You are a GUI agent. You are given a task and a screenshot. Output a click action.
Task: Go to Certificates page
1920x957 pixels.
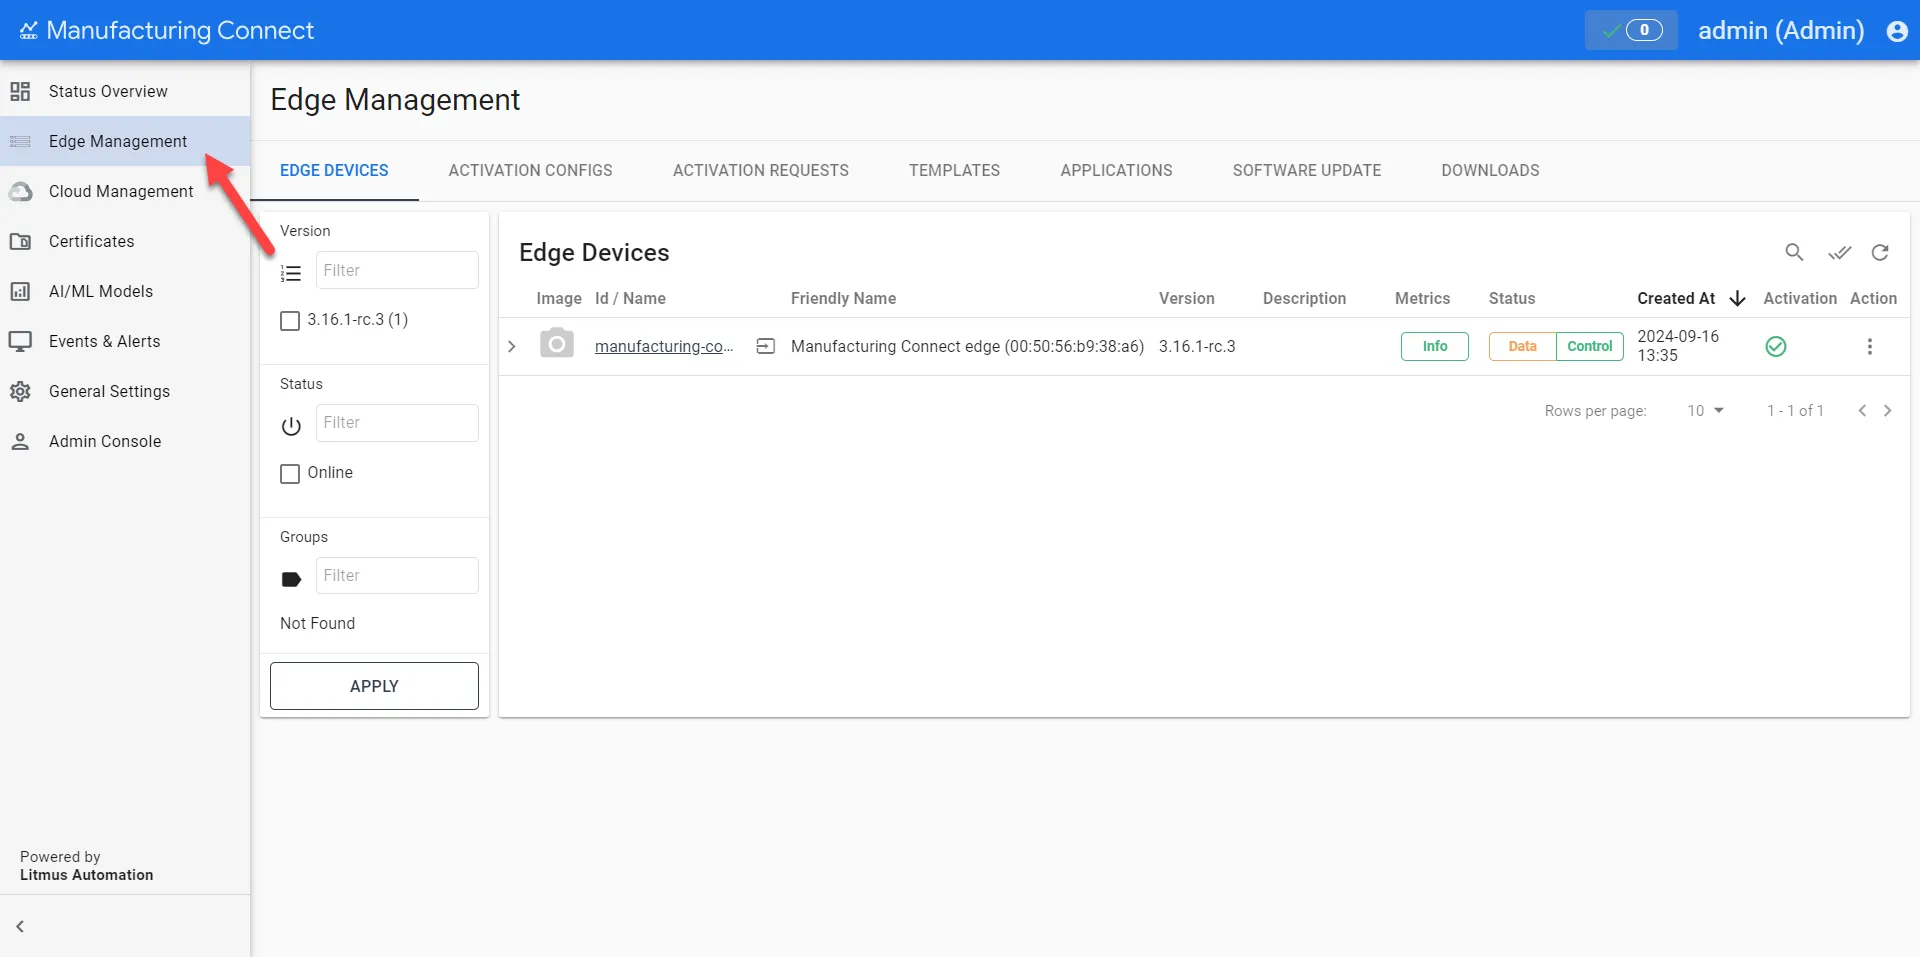pos(125,241)
